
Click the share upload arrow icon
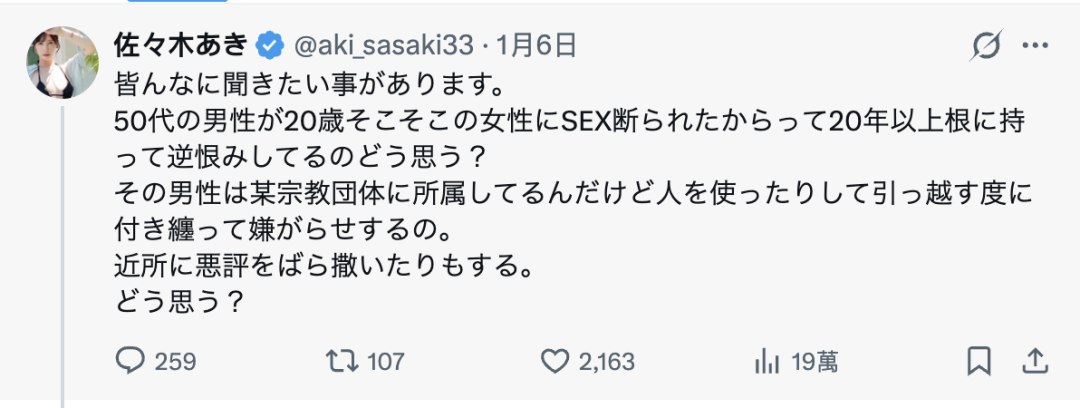[x=1036, y=360]
